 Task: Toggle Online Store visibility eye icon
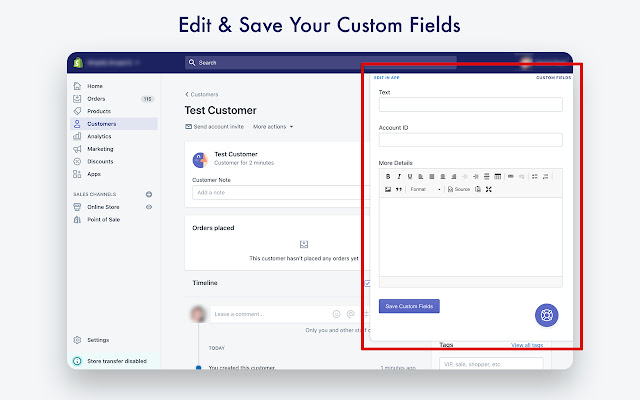pyautogui.click(x=149, y=207)
